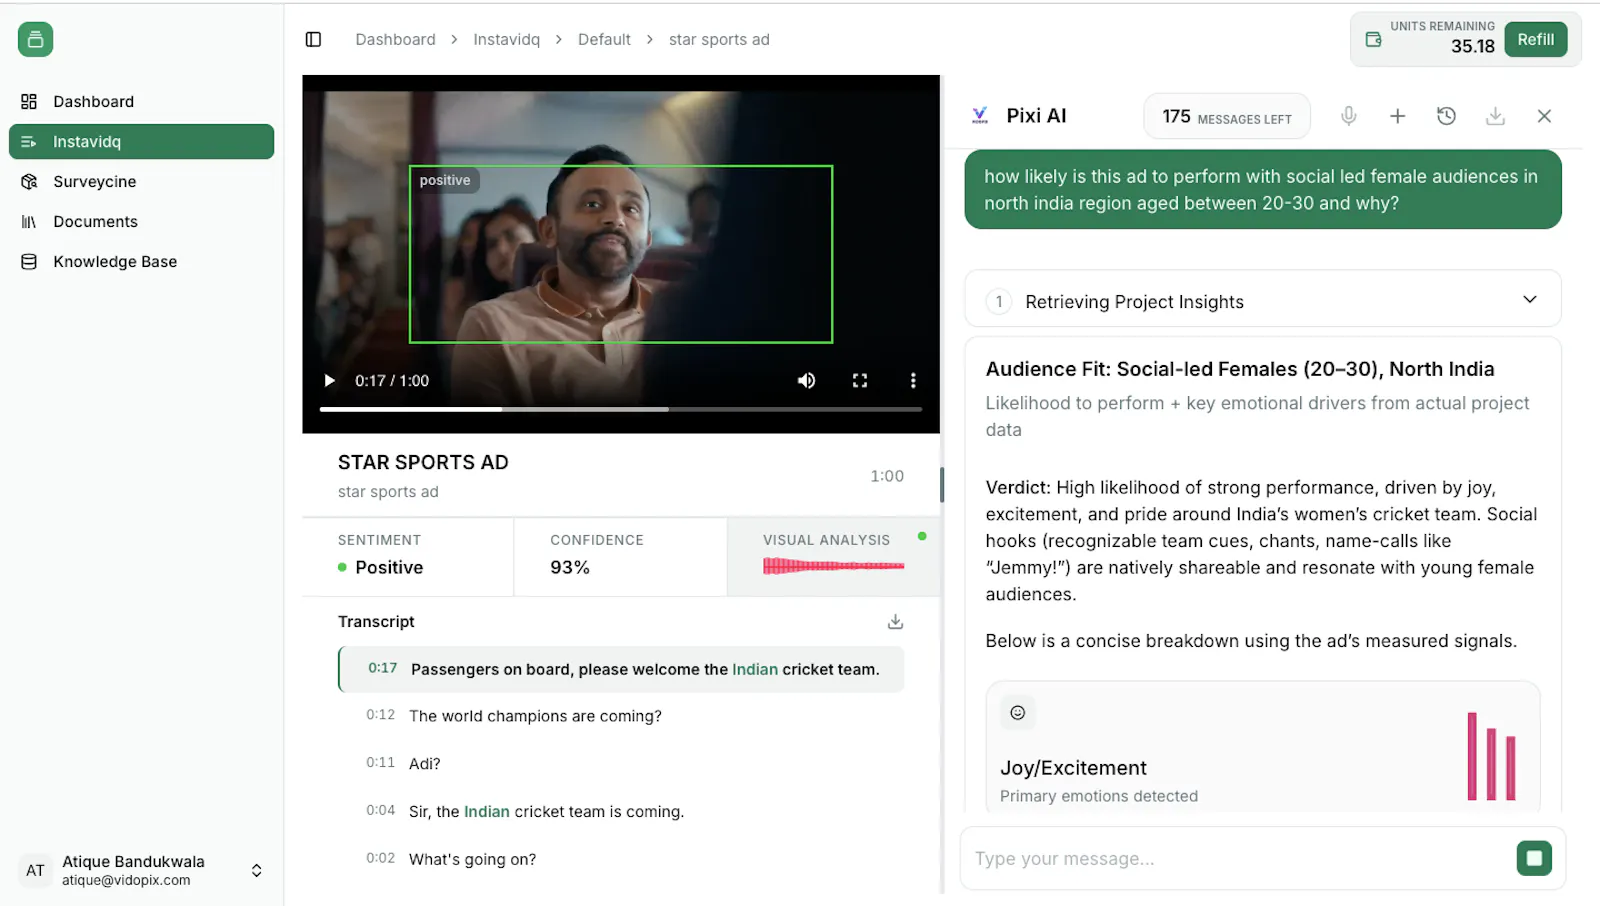Download the transcript
This screenshot has width=1600, height=906.
pos(895,622)
